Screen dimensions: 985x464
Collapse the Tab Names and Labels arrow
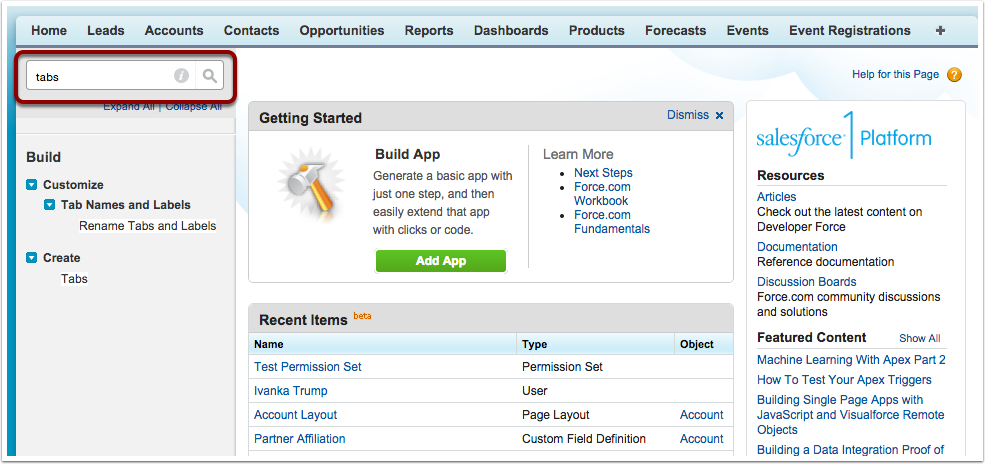pyautogui.click(x=50, y=205)
